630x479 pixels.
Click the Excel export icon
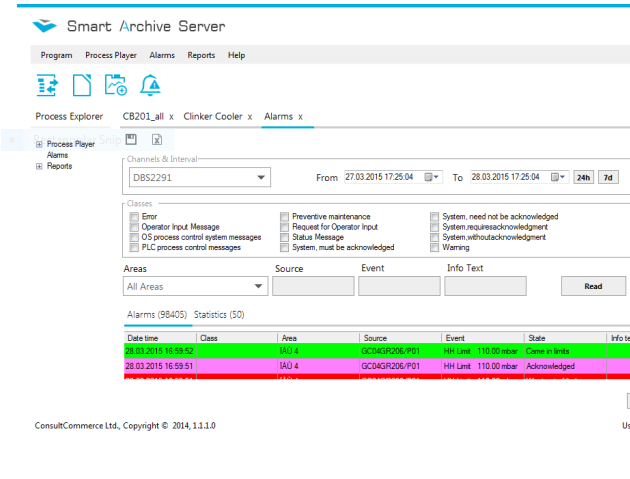click(x=157, y=139)
